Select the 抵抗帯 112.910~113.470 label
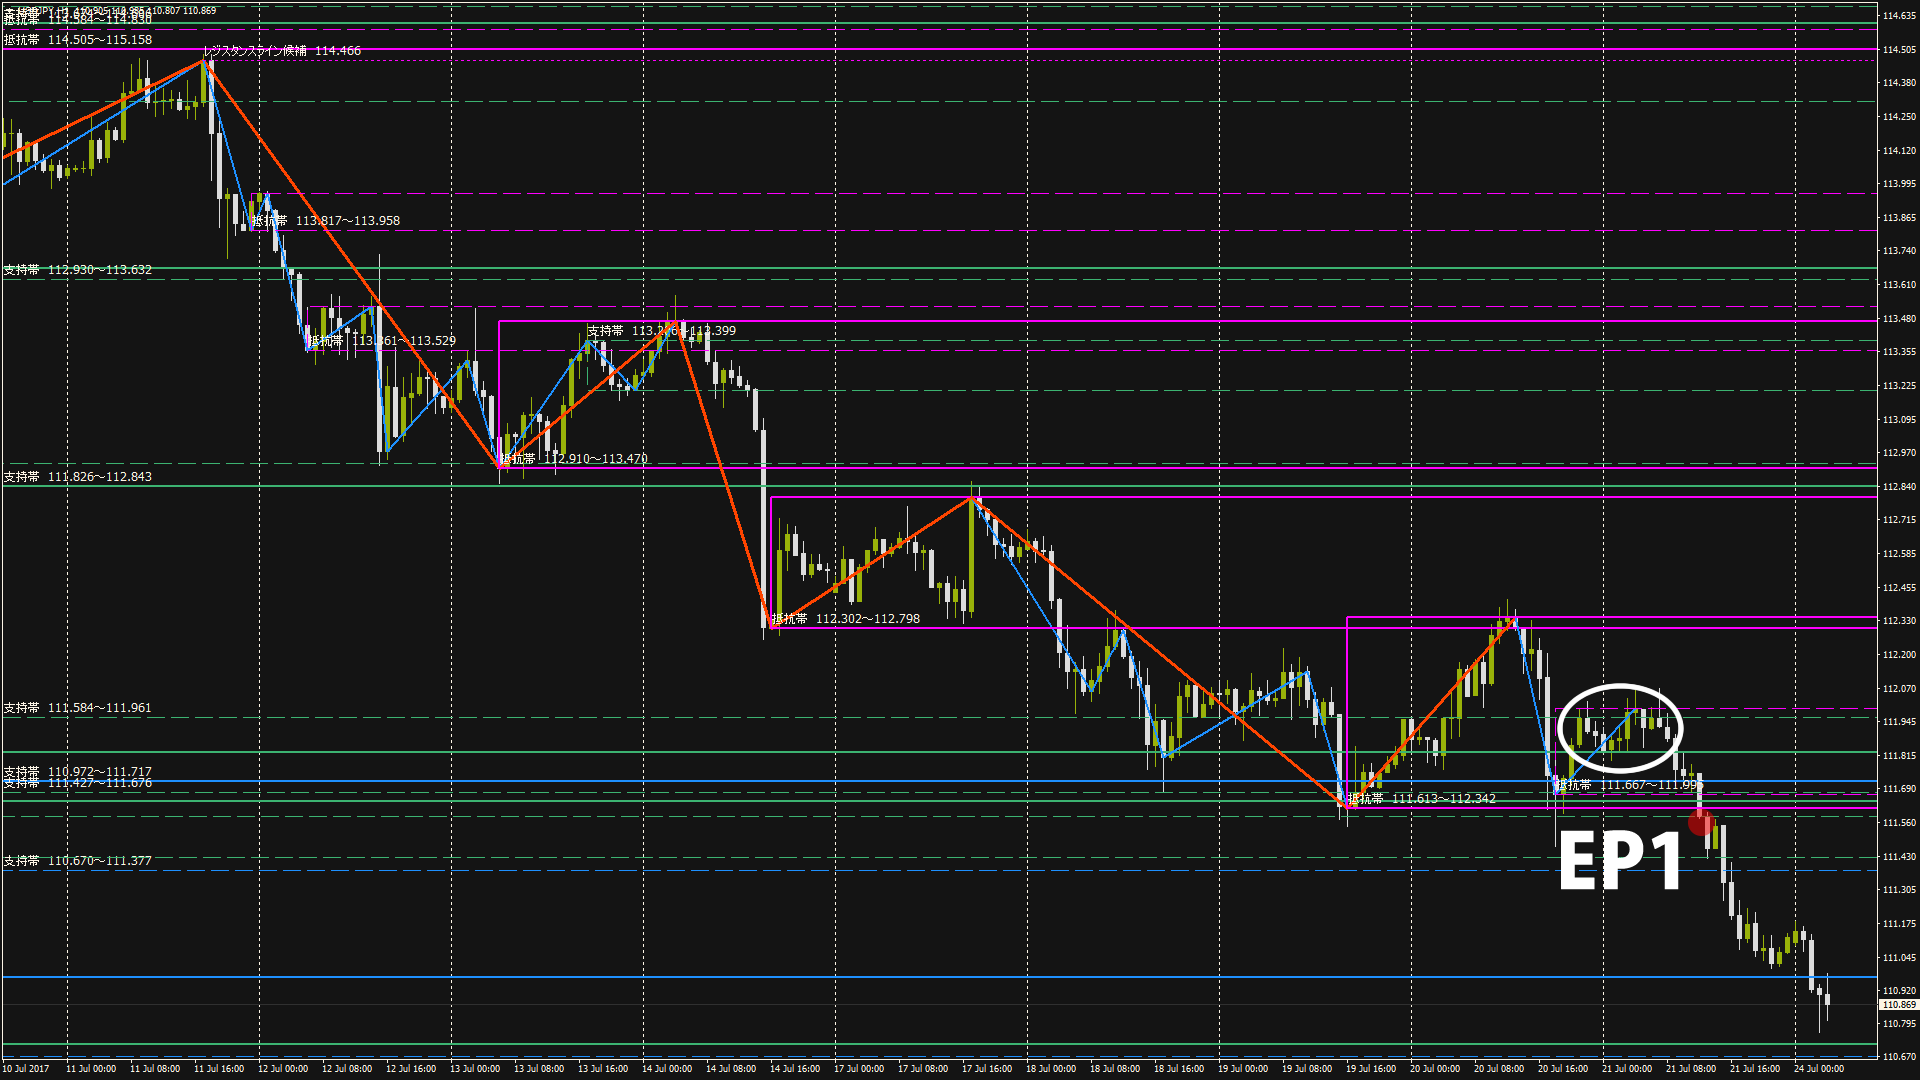Viewport: 1920px width, 1080px height. coord(574,459)
